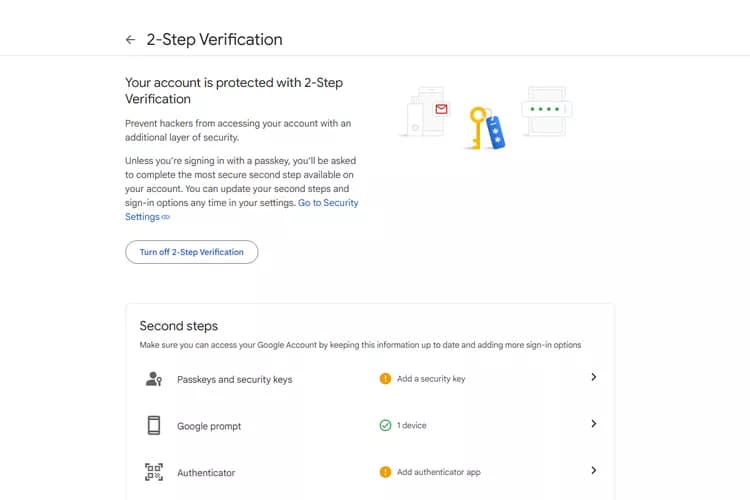This screenshot has height=500, width=750.
Task: Expand the Passkeys and security keys chevron
Action: [x=593, y=377]
